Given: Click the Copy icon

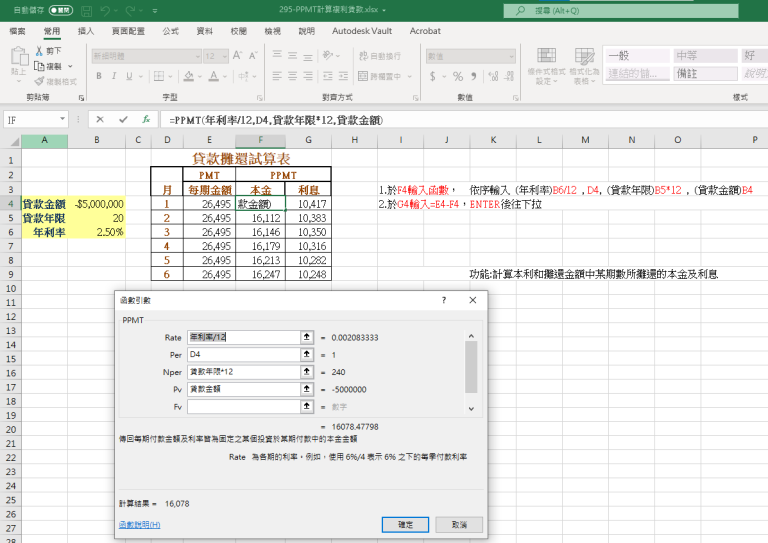Looking at the screenshot, I should pyautogui.click(x=39, y=66).
